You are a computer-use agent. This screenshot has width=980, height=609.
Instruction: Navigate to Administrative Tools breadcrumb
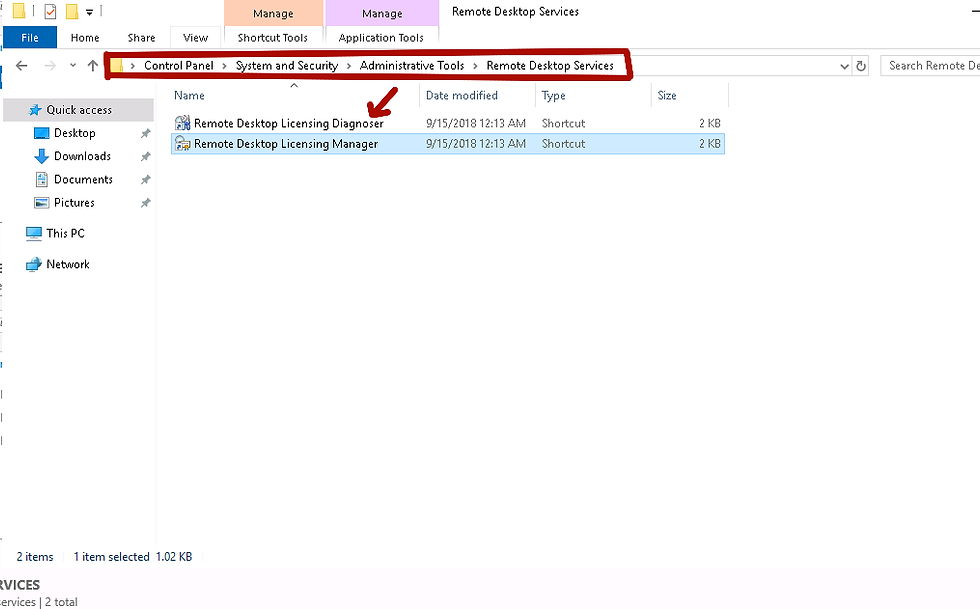click(412, 66)
